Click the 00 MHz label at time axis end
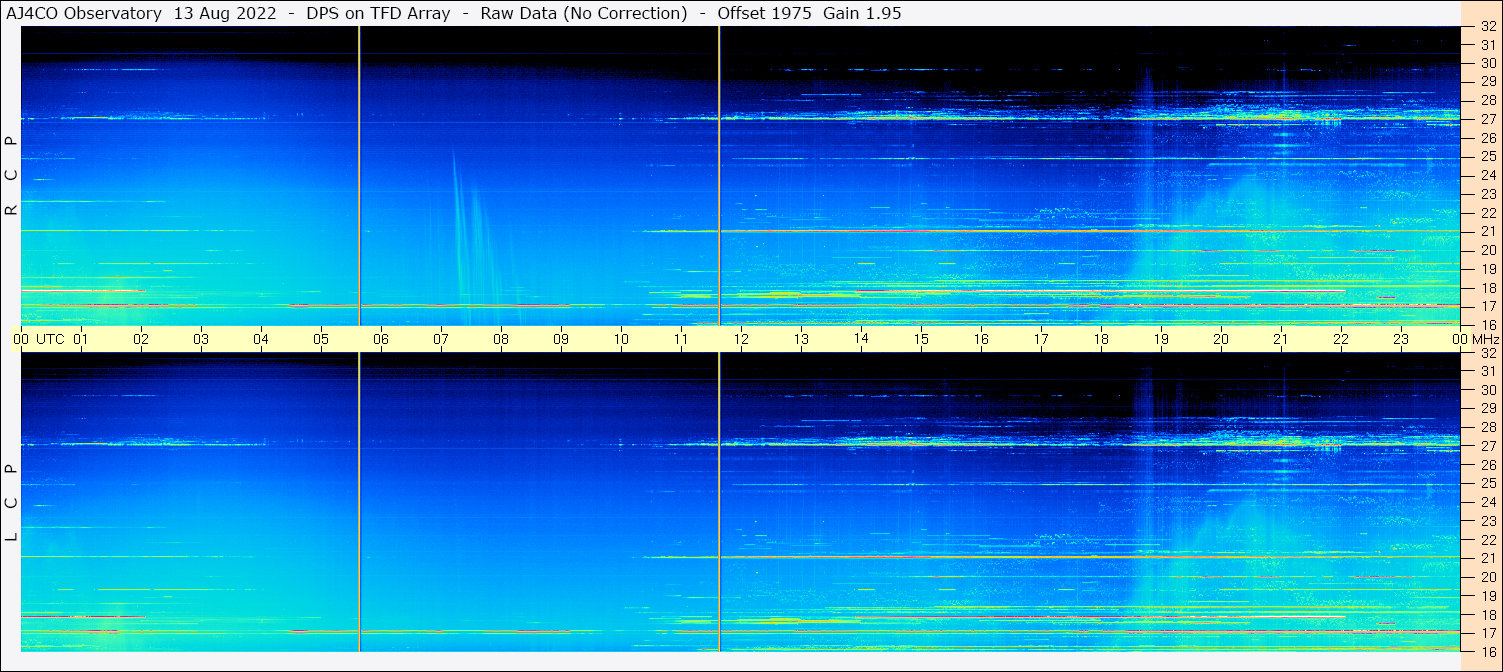The width and height of the screenshot is (1503, 672). 1475,339
